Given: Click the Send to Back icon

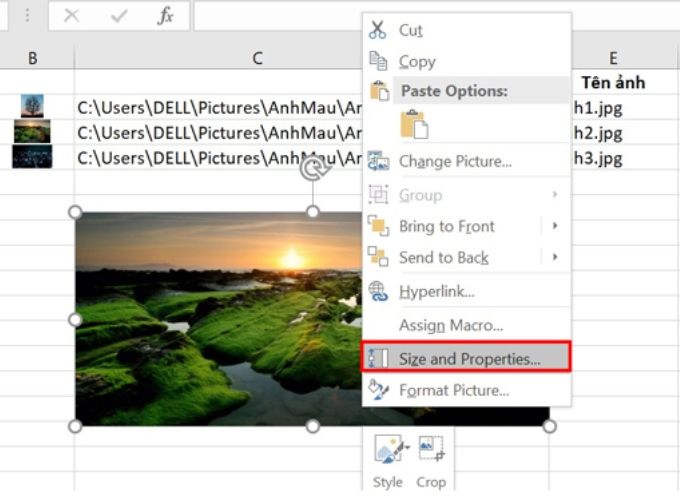Looking at the screenshot, I should (378, 257).
